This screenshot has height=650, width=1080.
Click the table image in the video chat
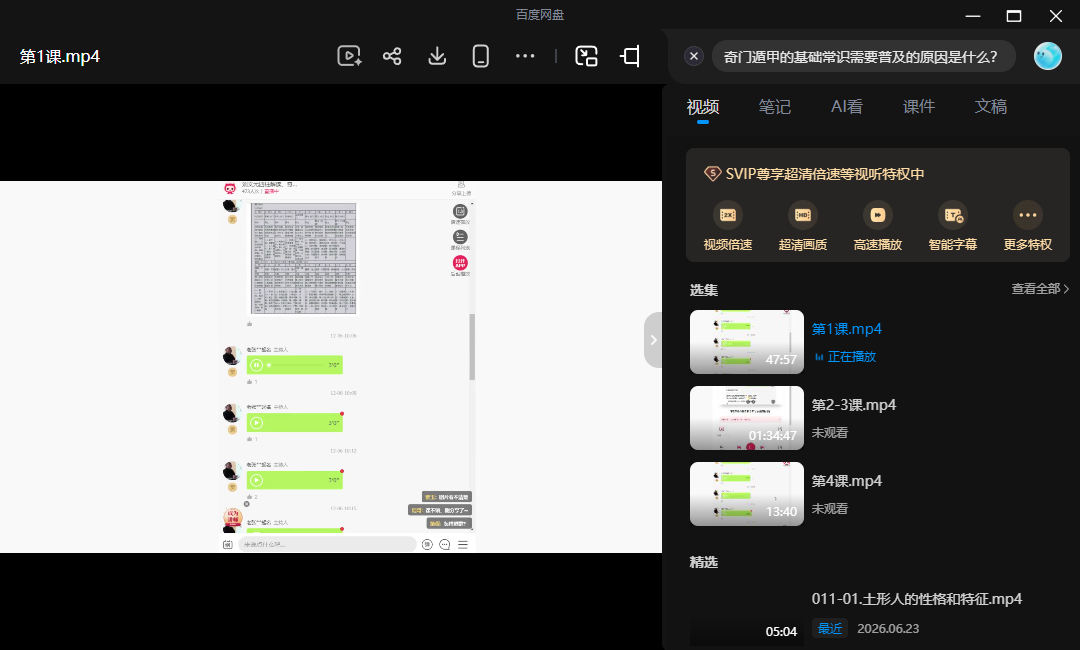pos(304,259)
